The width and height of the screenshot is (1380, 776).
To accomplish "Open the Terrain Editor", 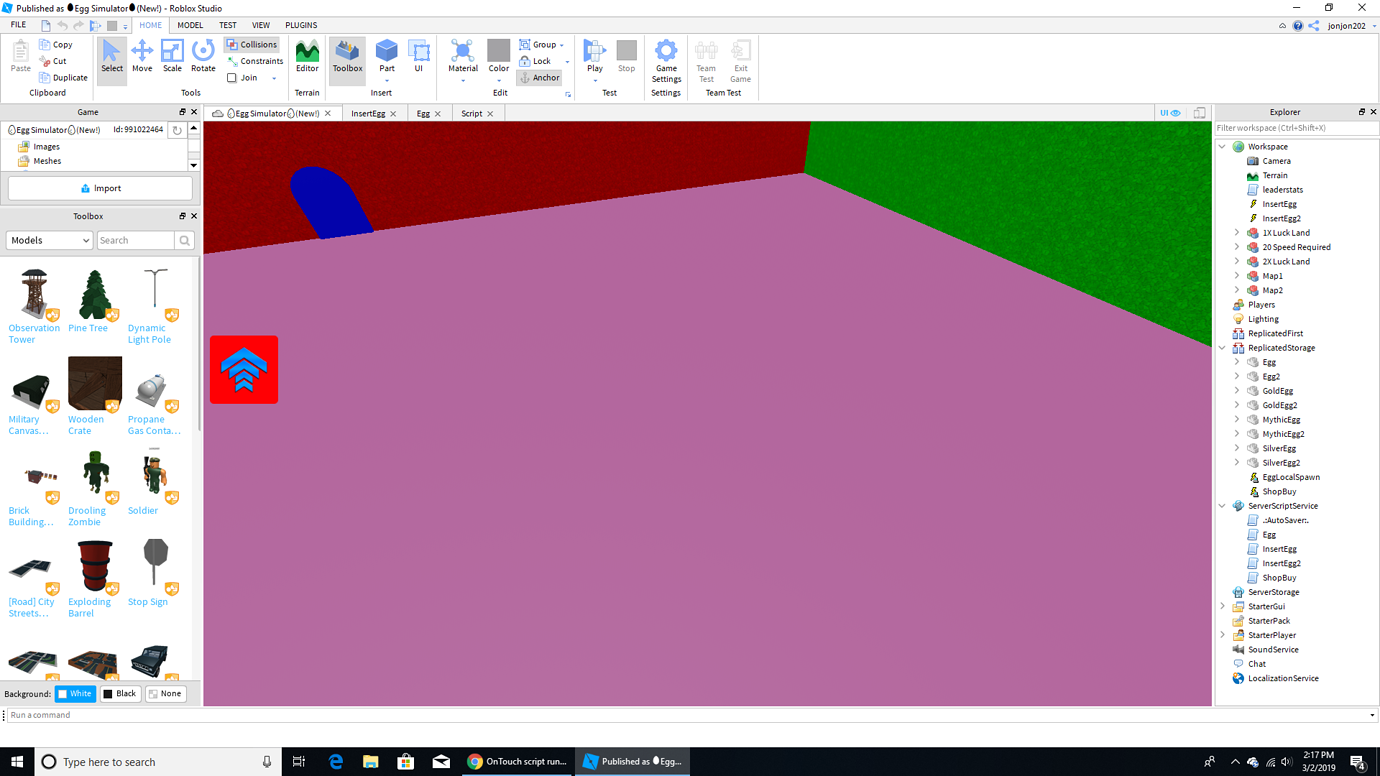I will [306, 58].
